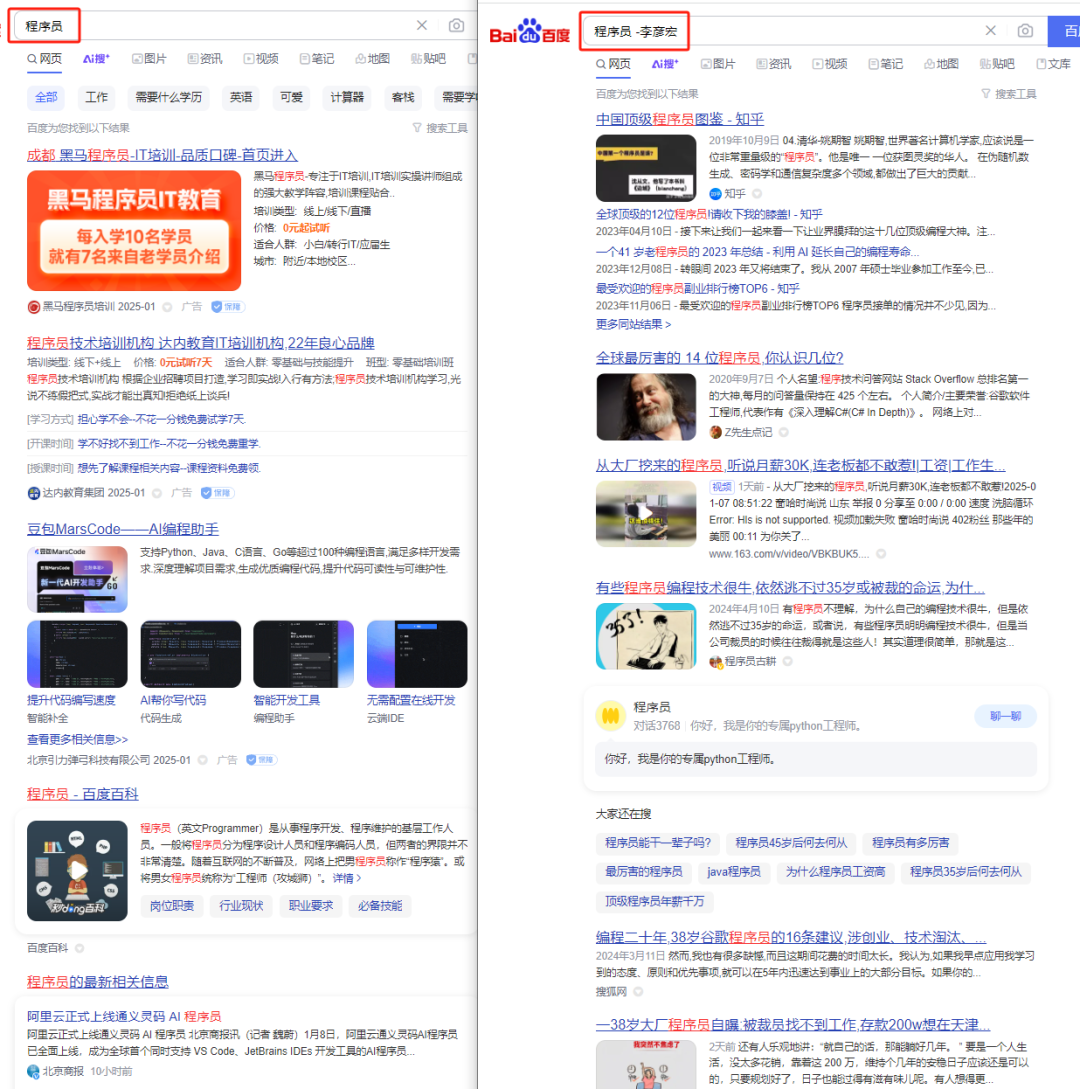Open 地图 tab under the 程序员 -李彦宏 search box
Screen dimensions: 1080x1089
(941, 64)
